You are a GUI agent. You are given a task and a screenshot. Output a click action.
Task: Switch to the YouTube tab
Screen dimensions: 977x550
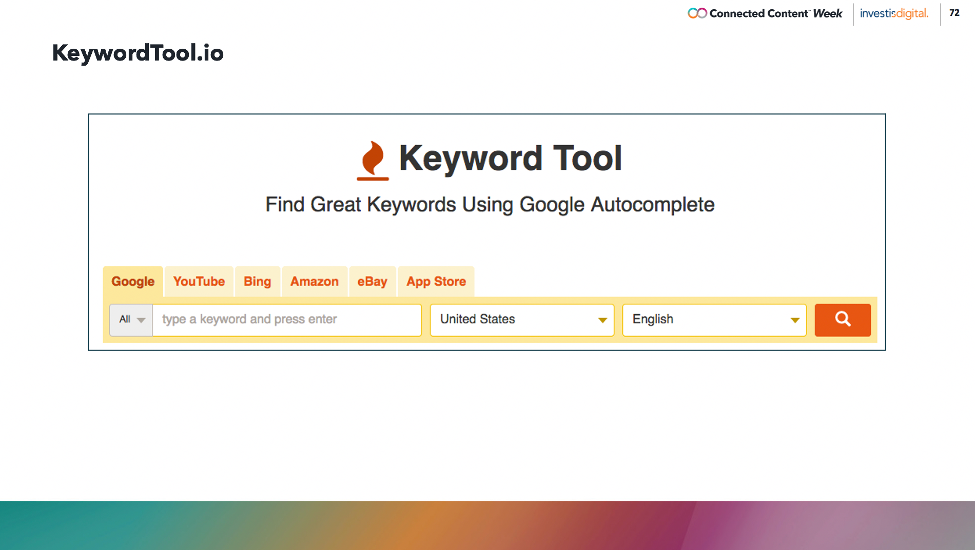pos(199,282)
